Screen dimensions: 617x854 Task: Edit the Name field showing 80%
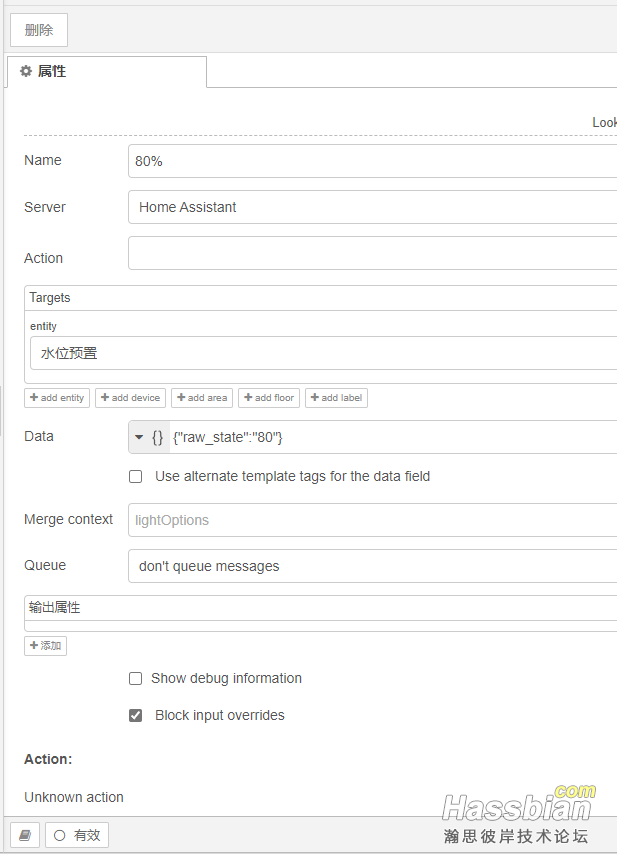(372, 161)
